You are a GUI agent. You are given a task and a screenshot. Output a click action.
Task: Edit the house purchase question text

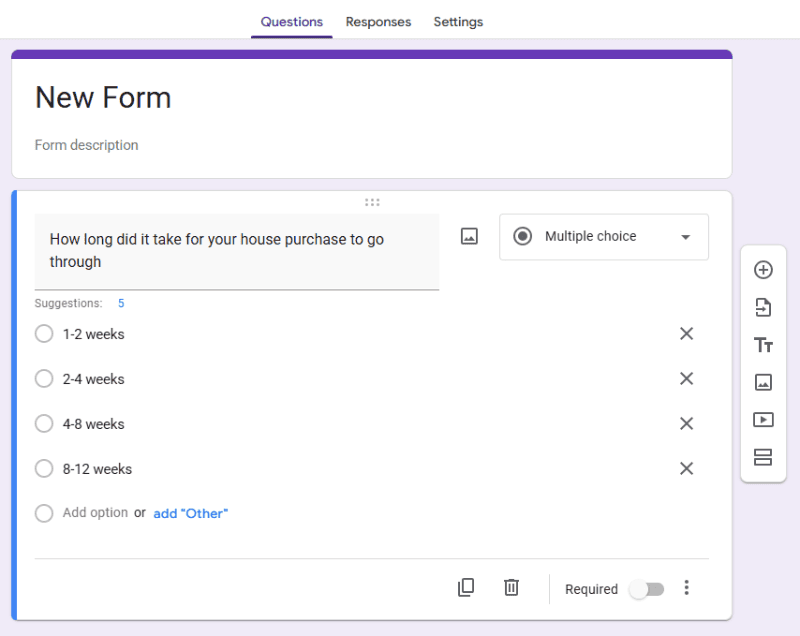click(x=237, y=251)
